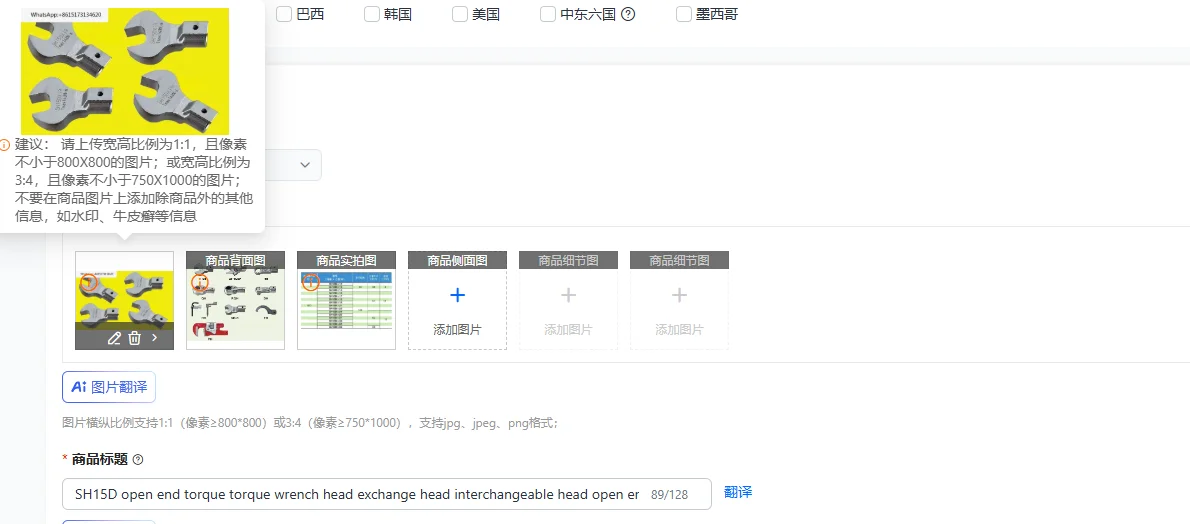1190x524 pixels.
Task: Tick the 巴西 checkbox
Action: [284, 14]
